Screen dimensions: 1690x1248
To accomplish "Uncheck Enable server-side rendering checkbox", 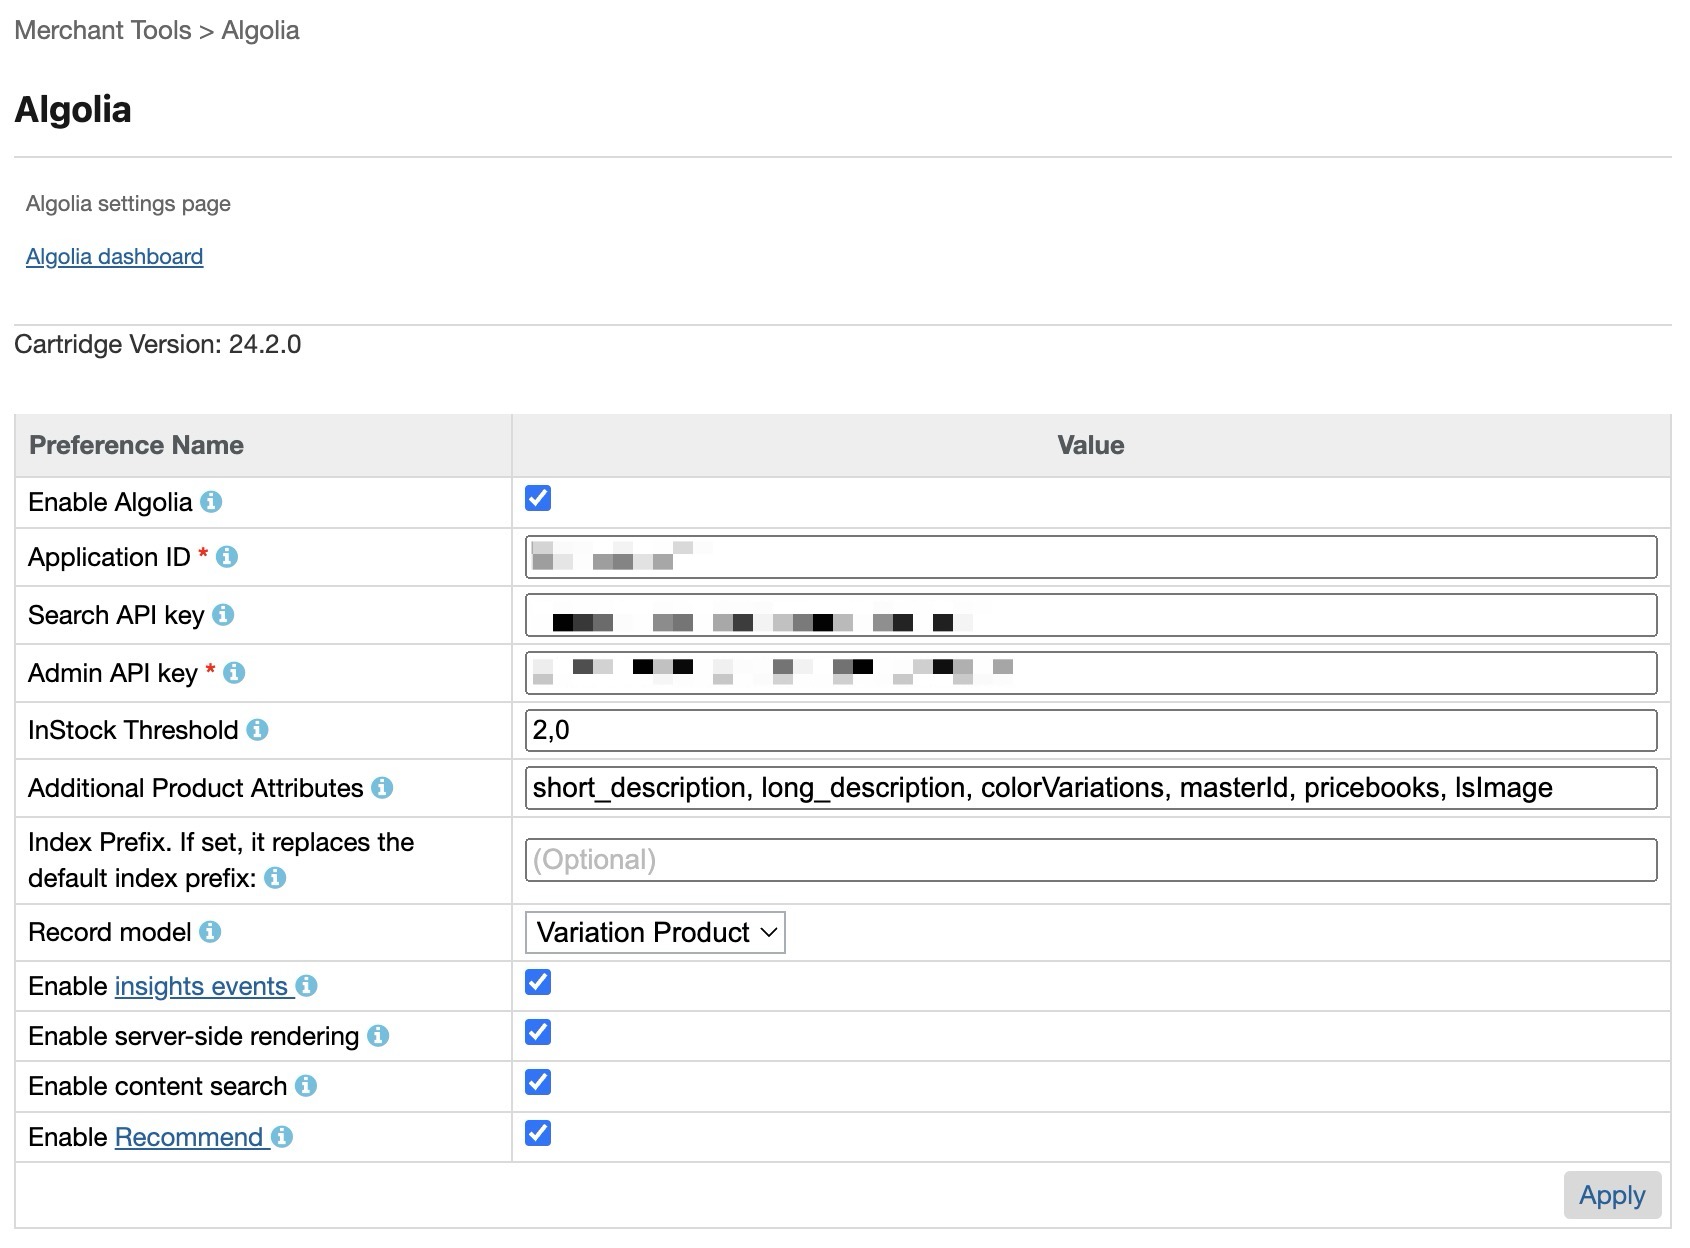I will 538,1032.
